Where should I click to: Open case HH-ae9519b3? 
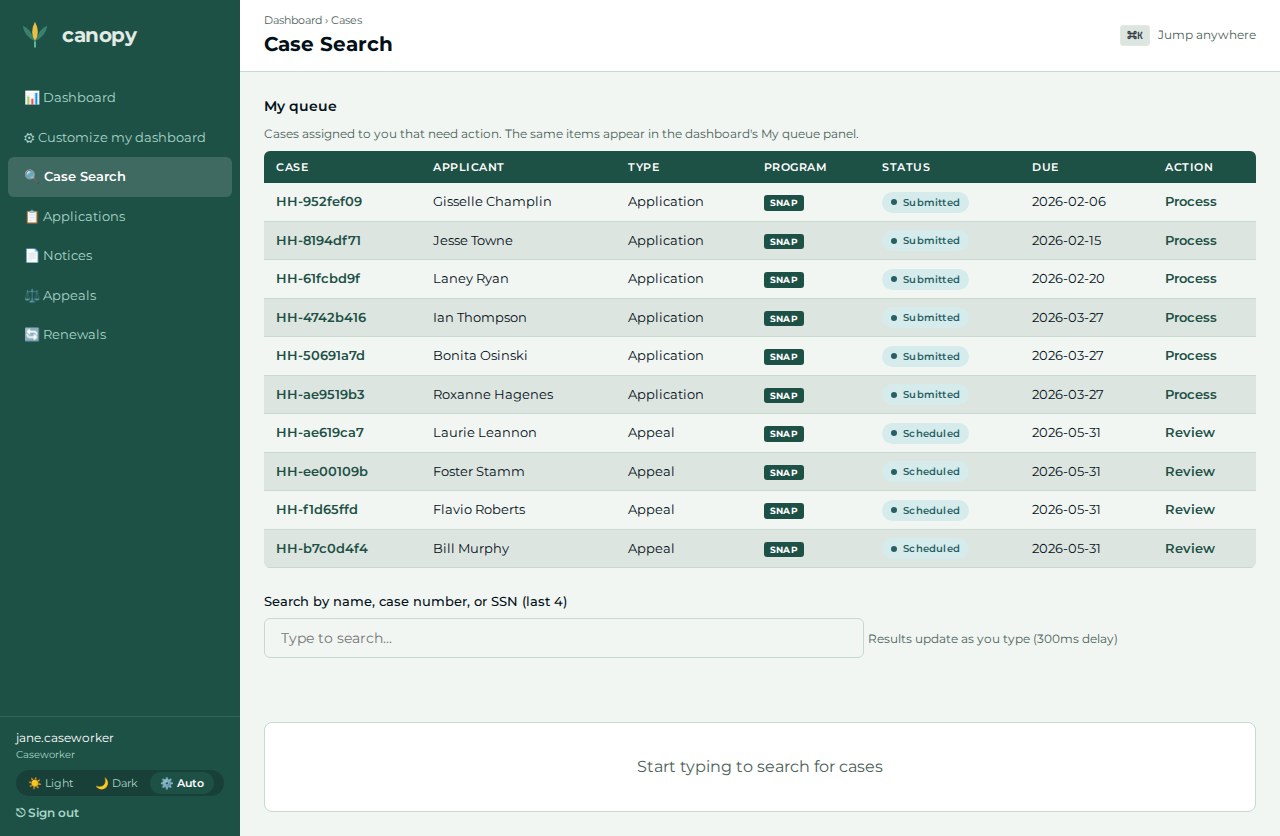tap(320, 395)
